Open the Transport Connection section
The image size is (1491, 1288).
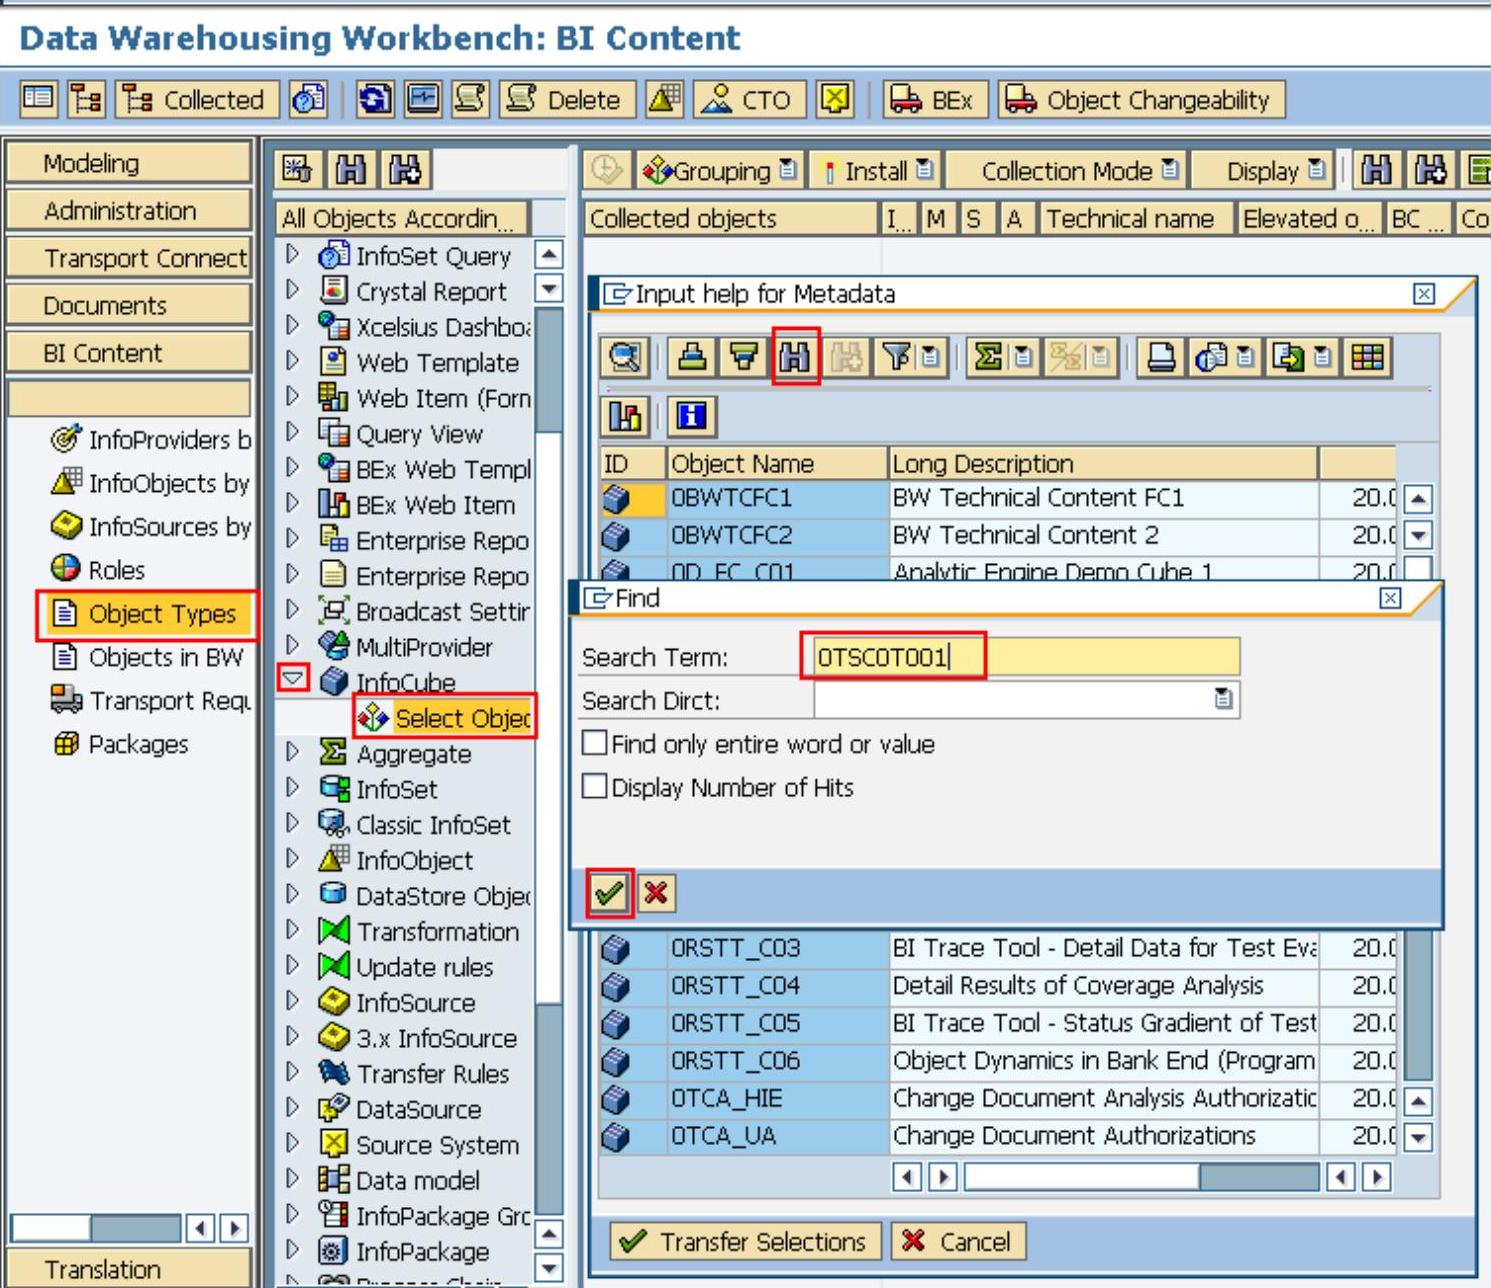[x=128, y=258]
